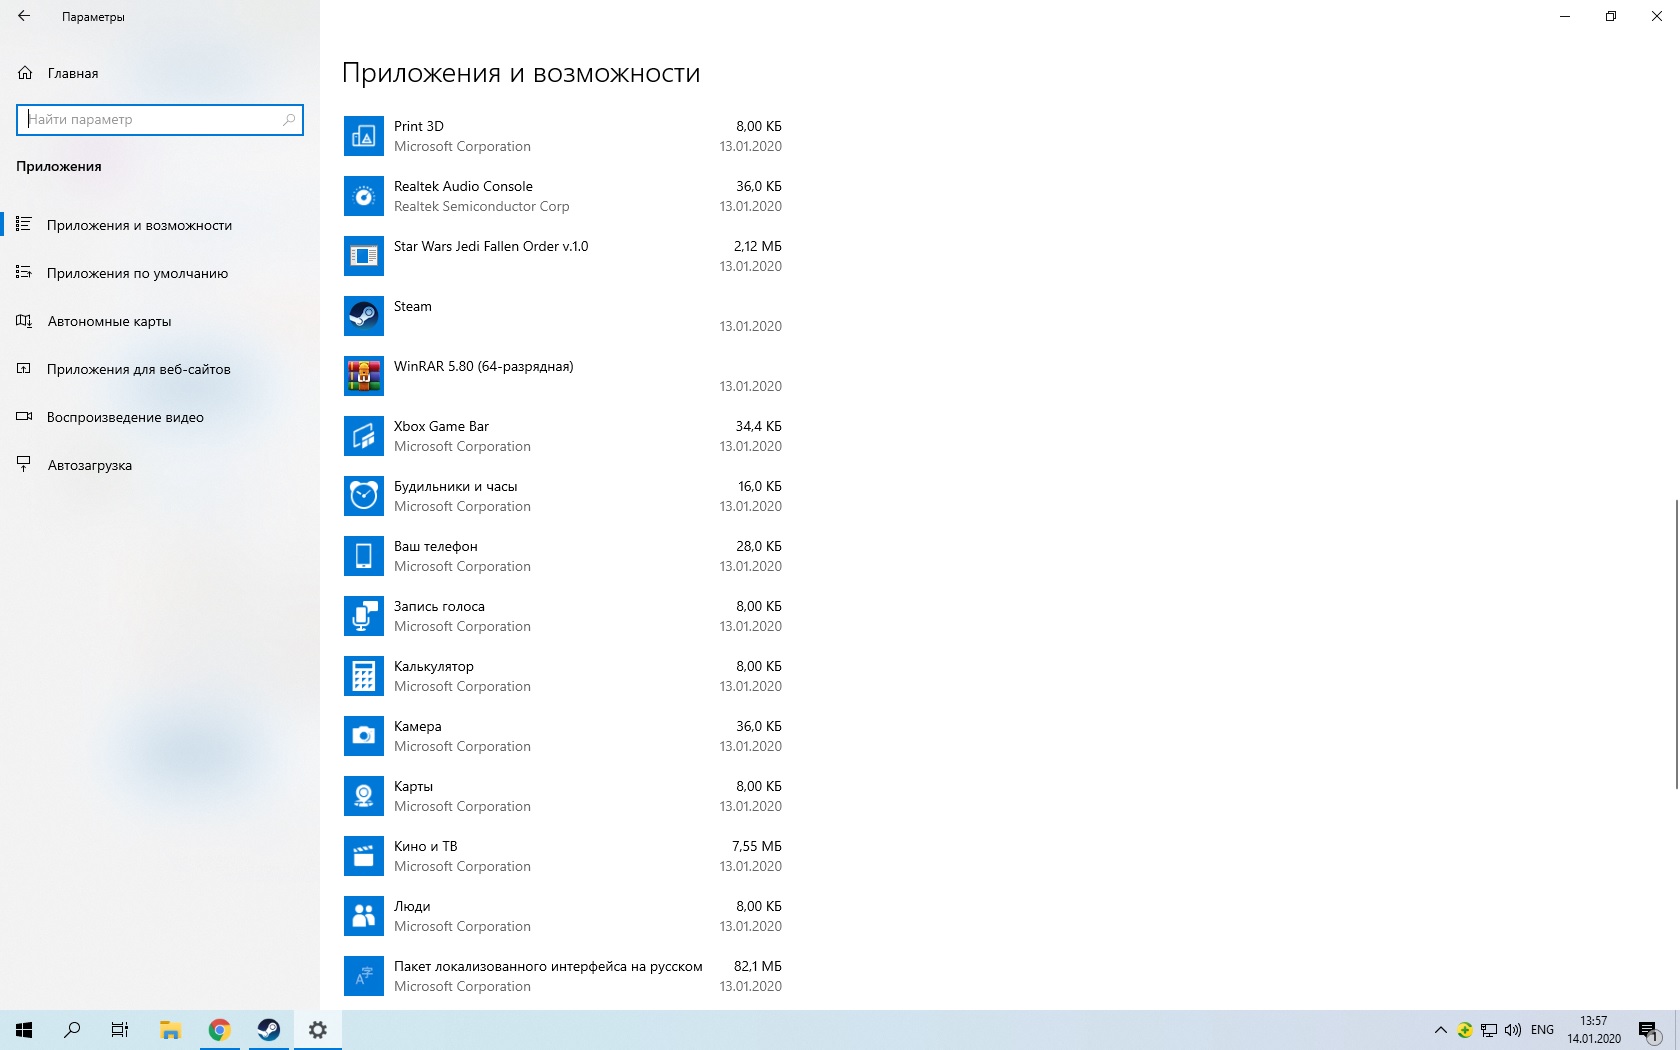Show hidden tray icons
Viewport: 1680px width, 1050px height.
pos(1441,1030)
